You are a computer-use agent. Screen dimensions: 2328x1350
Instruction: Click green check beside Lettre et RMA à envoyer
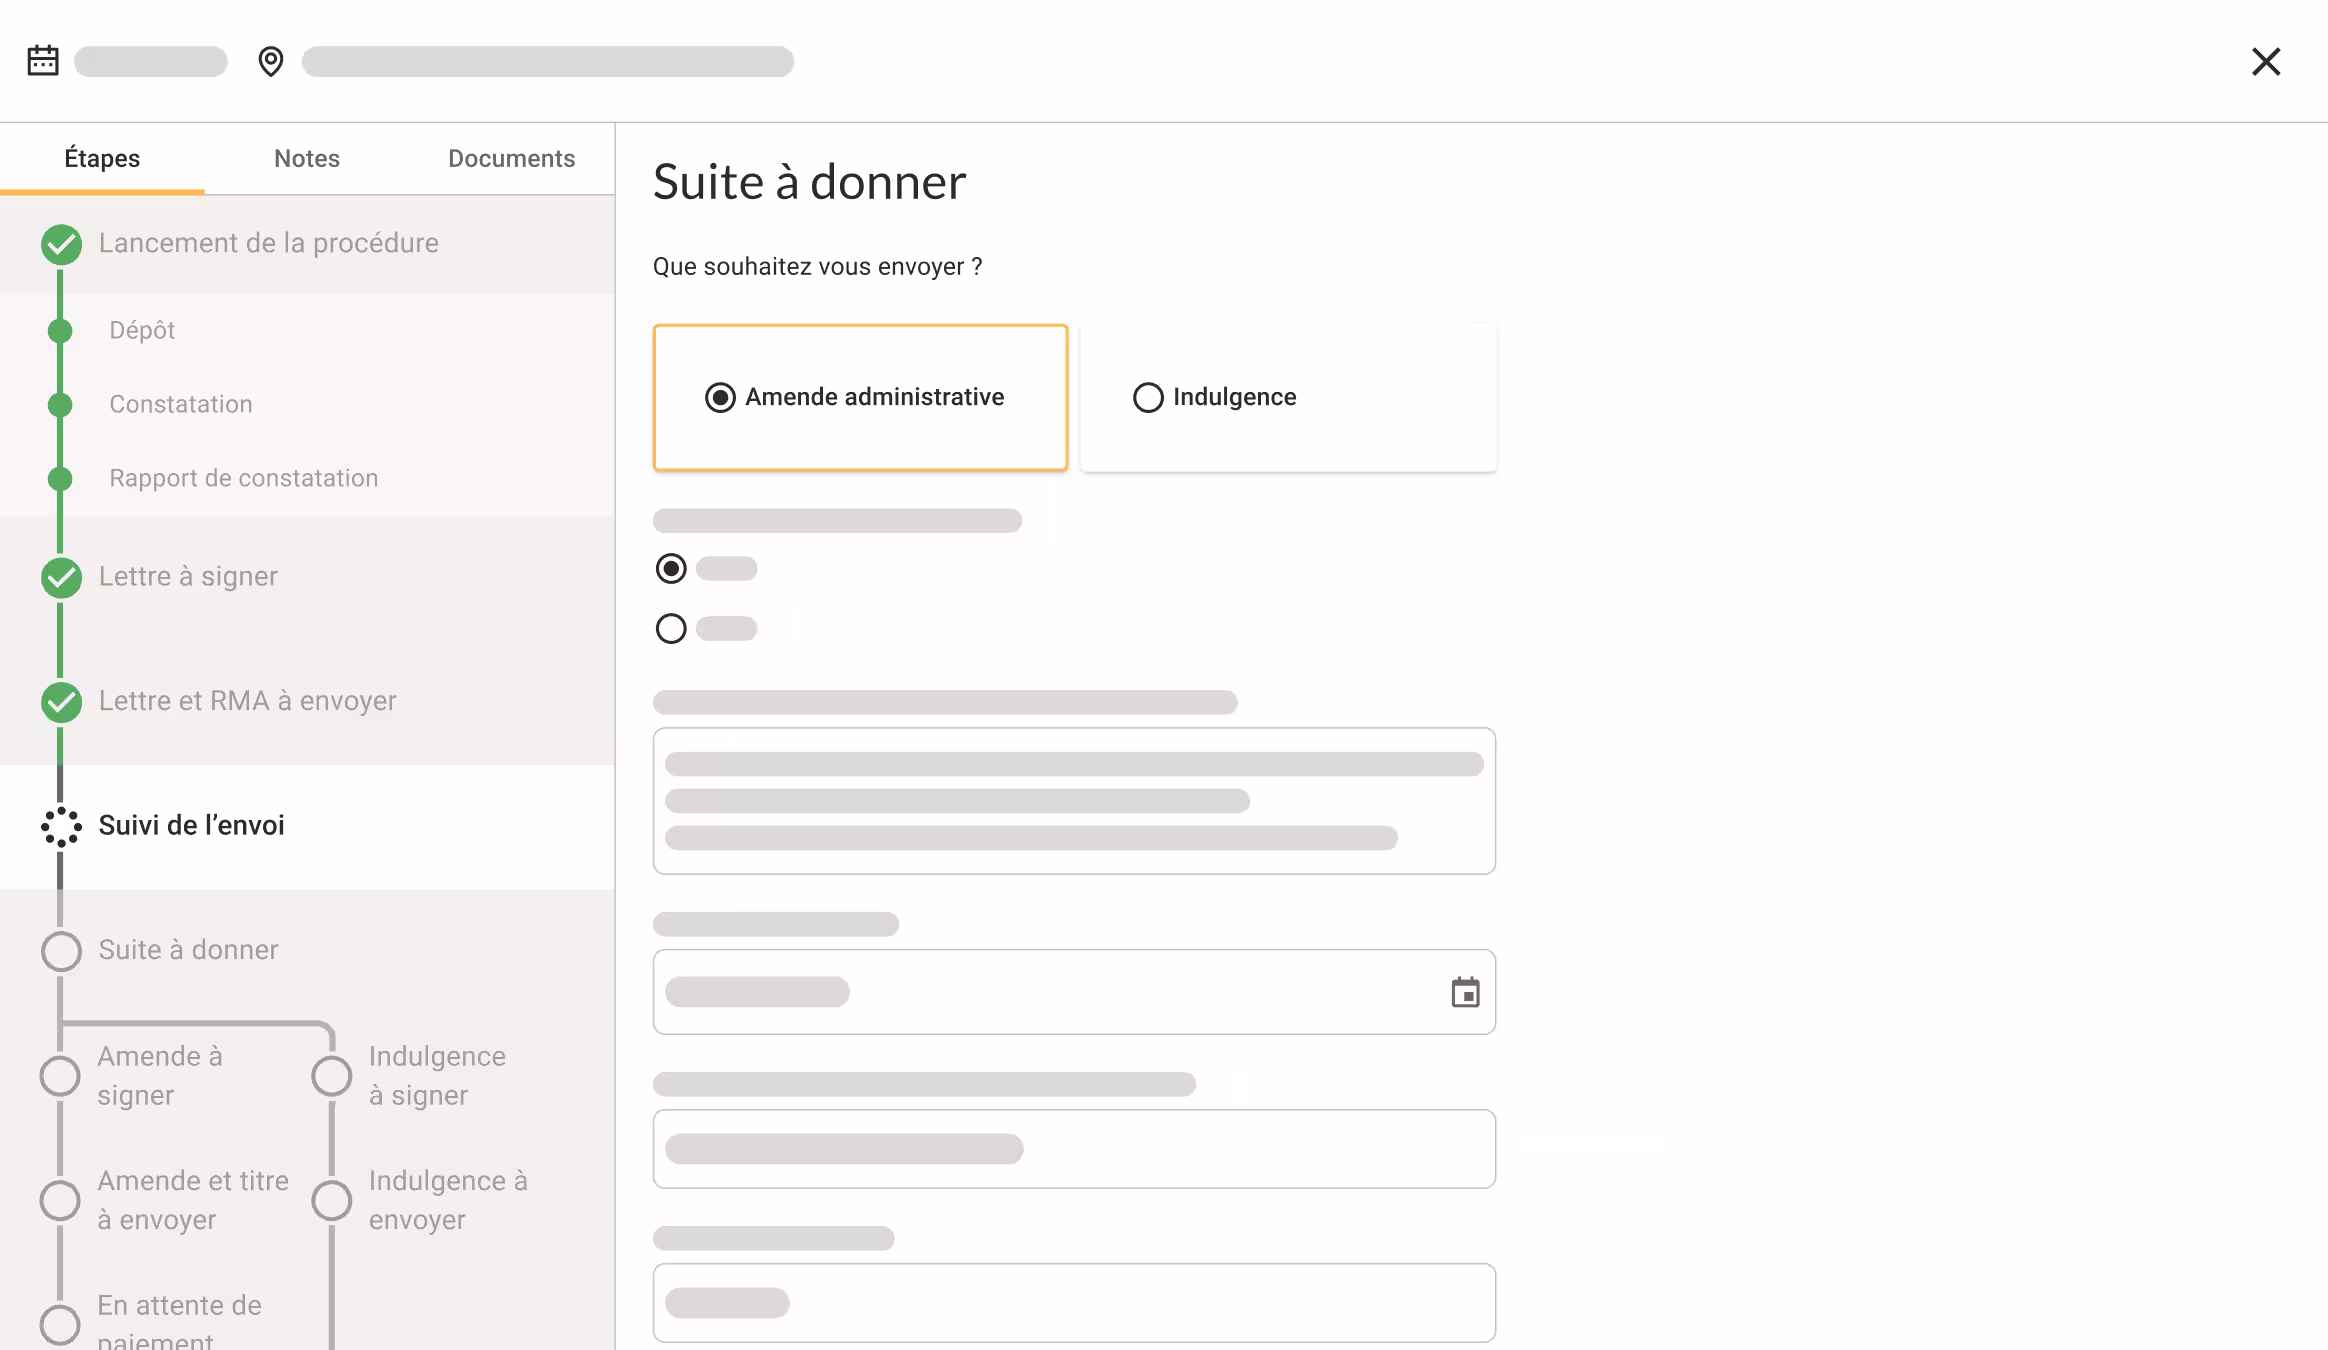[x=61, y=701]
